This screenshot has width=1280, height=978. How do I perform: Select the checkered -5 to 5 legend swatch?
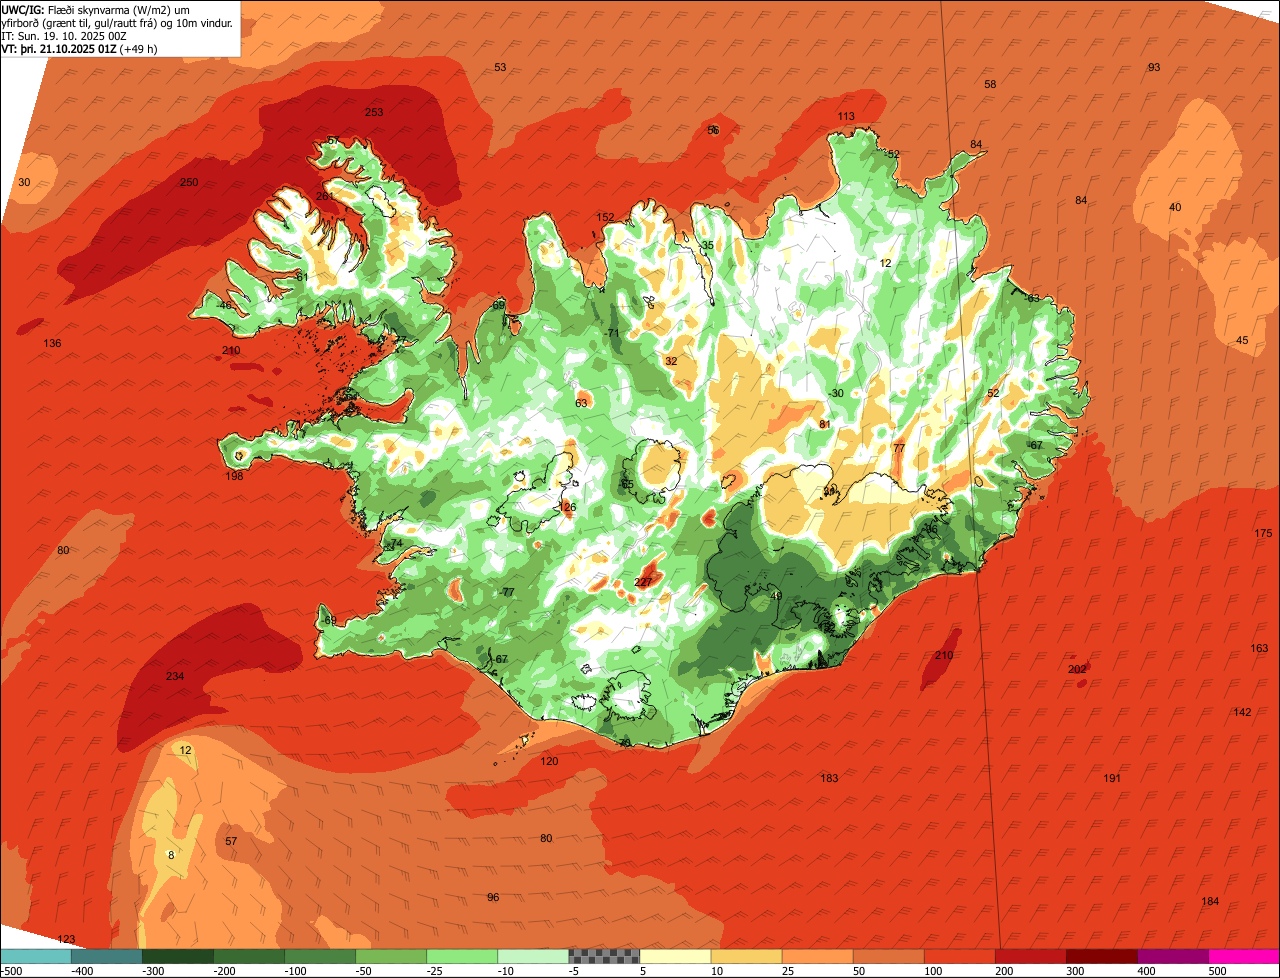pyautogui.click(x=604, y=956)
